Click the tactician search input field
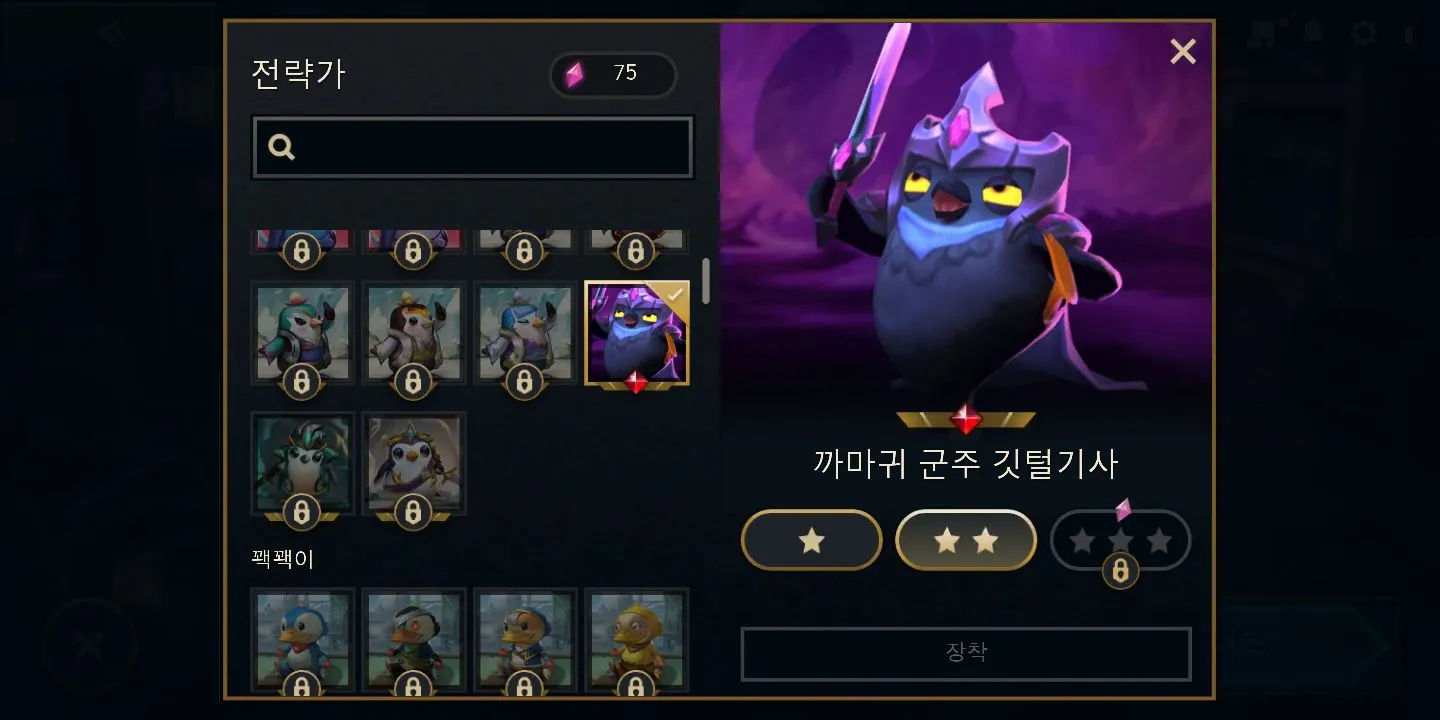 tap(473, 148)
